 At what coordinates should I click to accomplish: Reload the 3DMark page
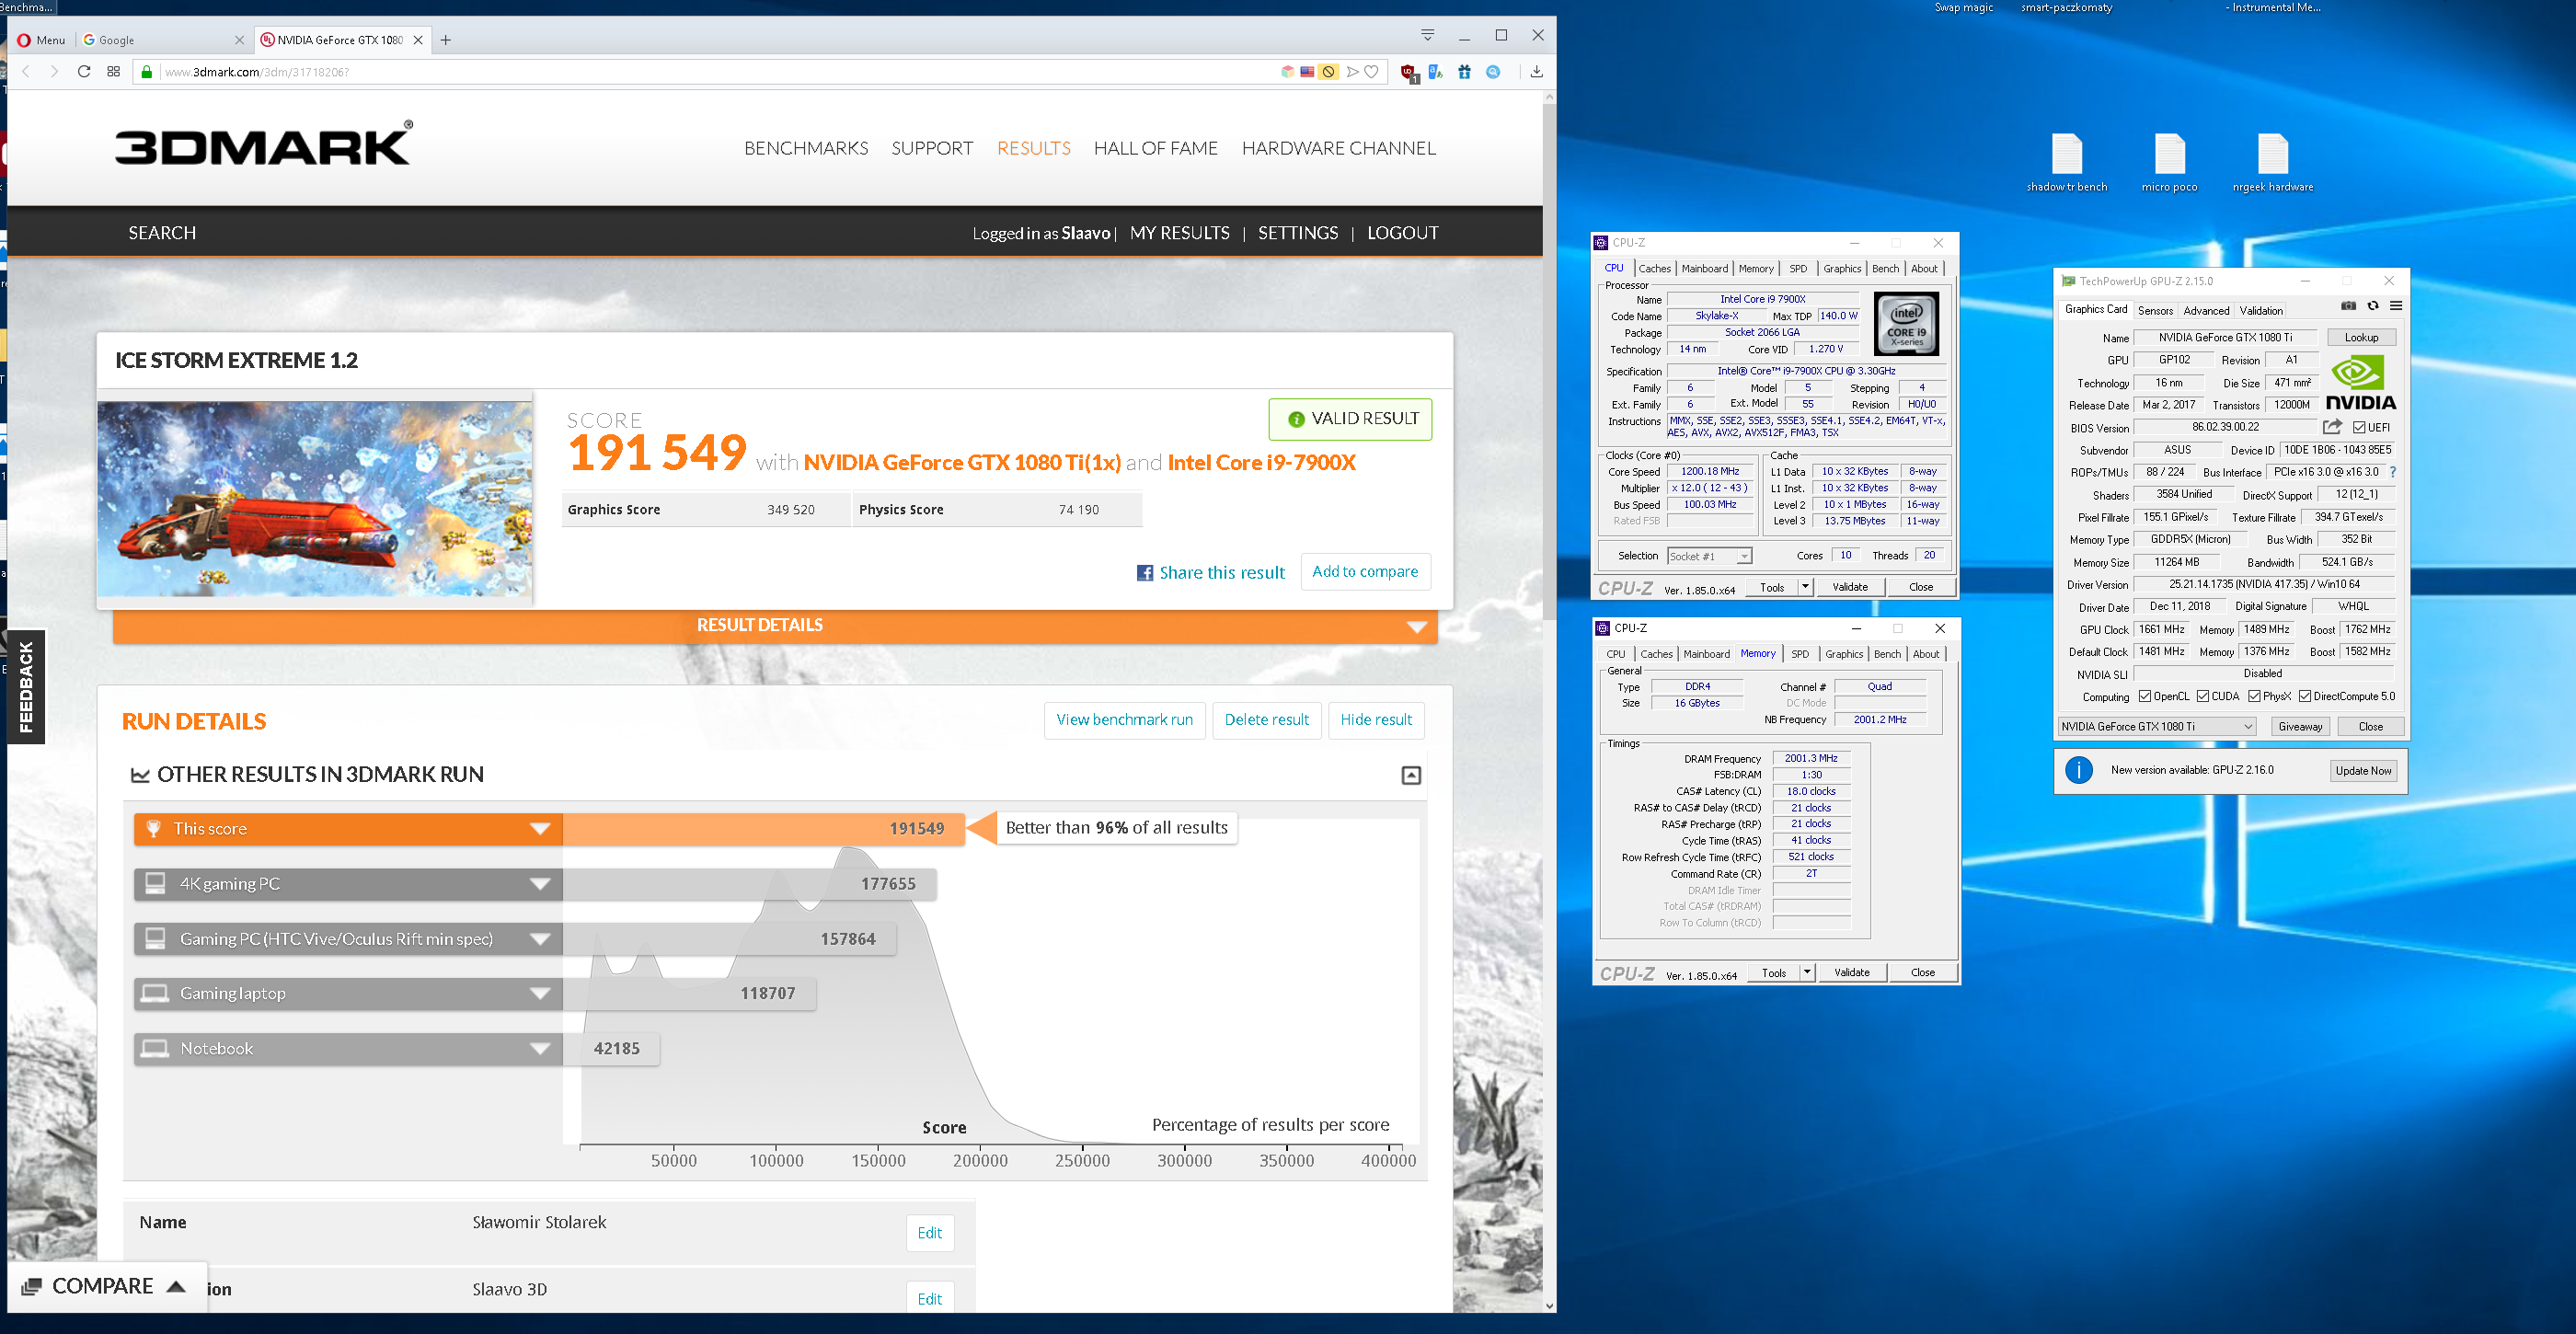(84, 72)
